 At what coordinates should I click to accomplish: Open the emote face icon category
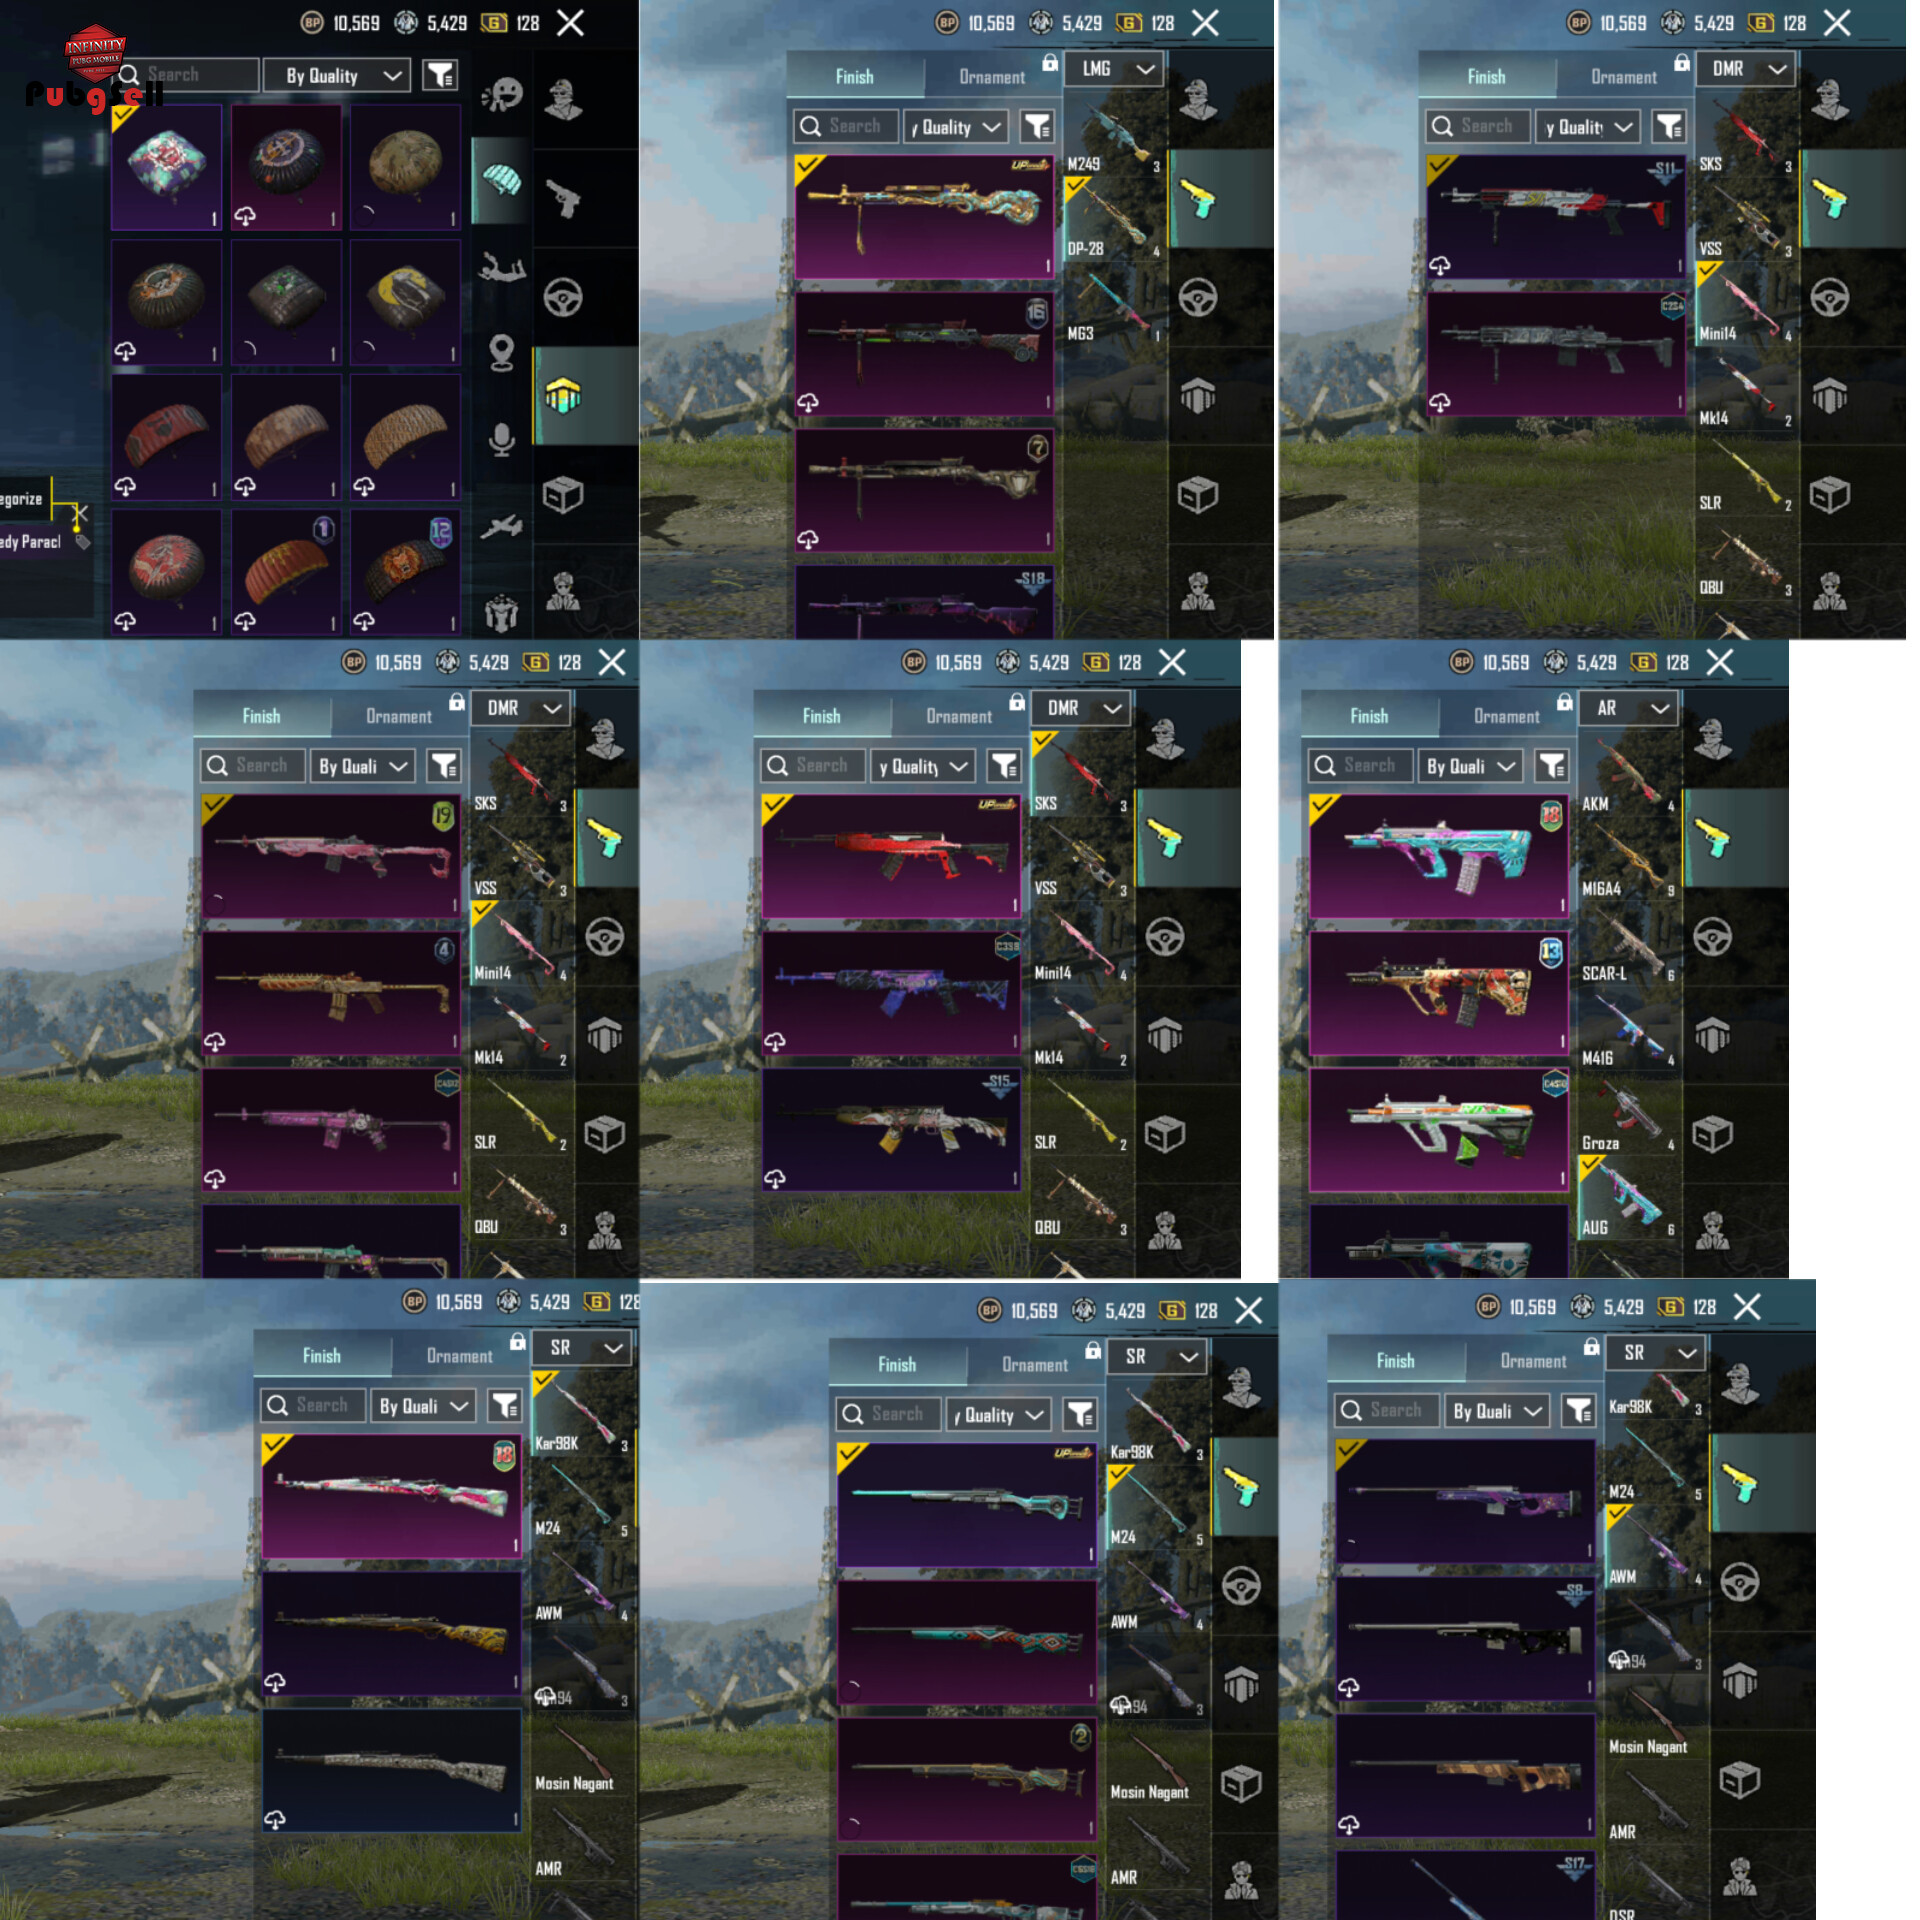tap(502, 96)
